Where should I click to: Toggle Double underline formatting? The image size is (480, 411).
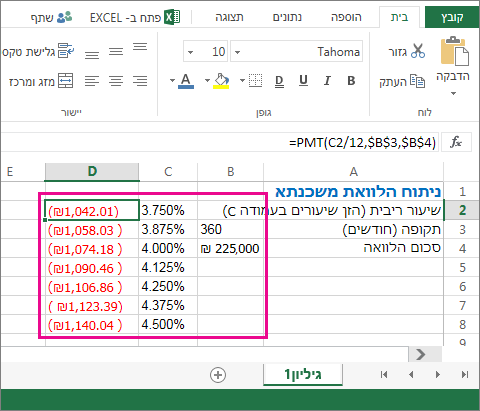tap(279, 81)
